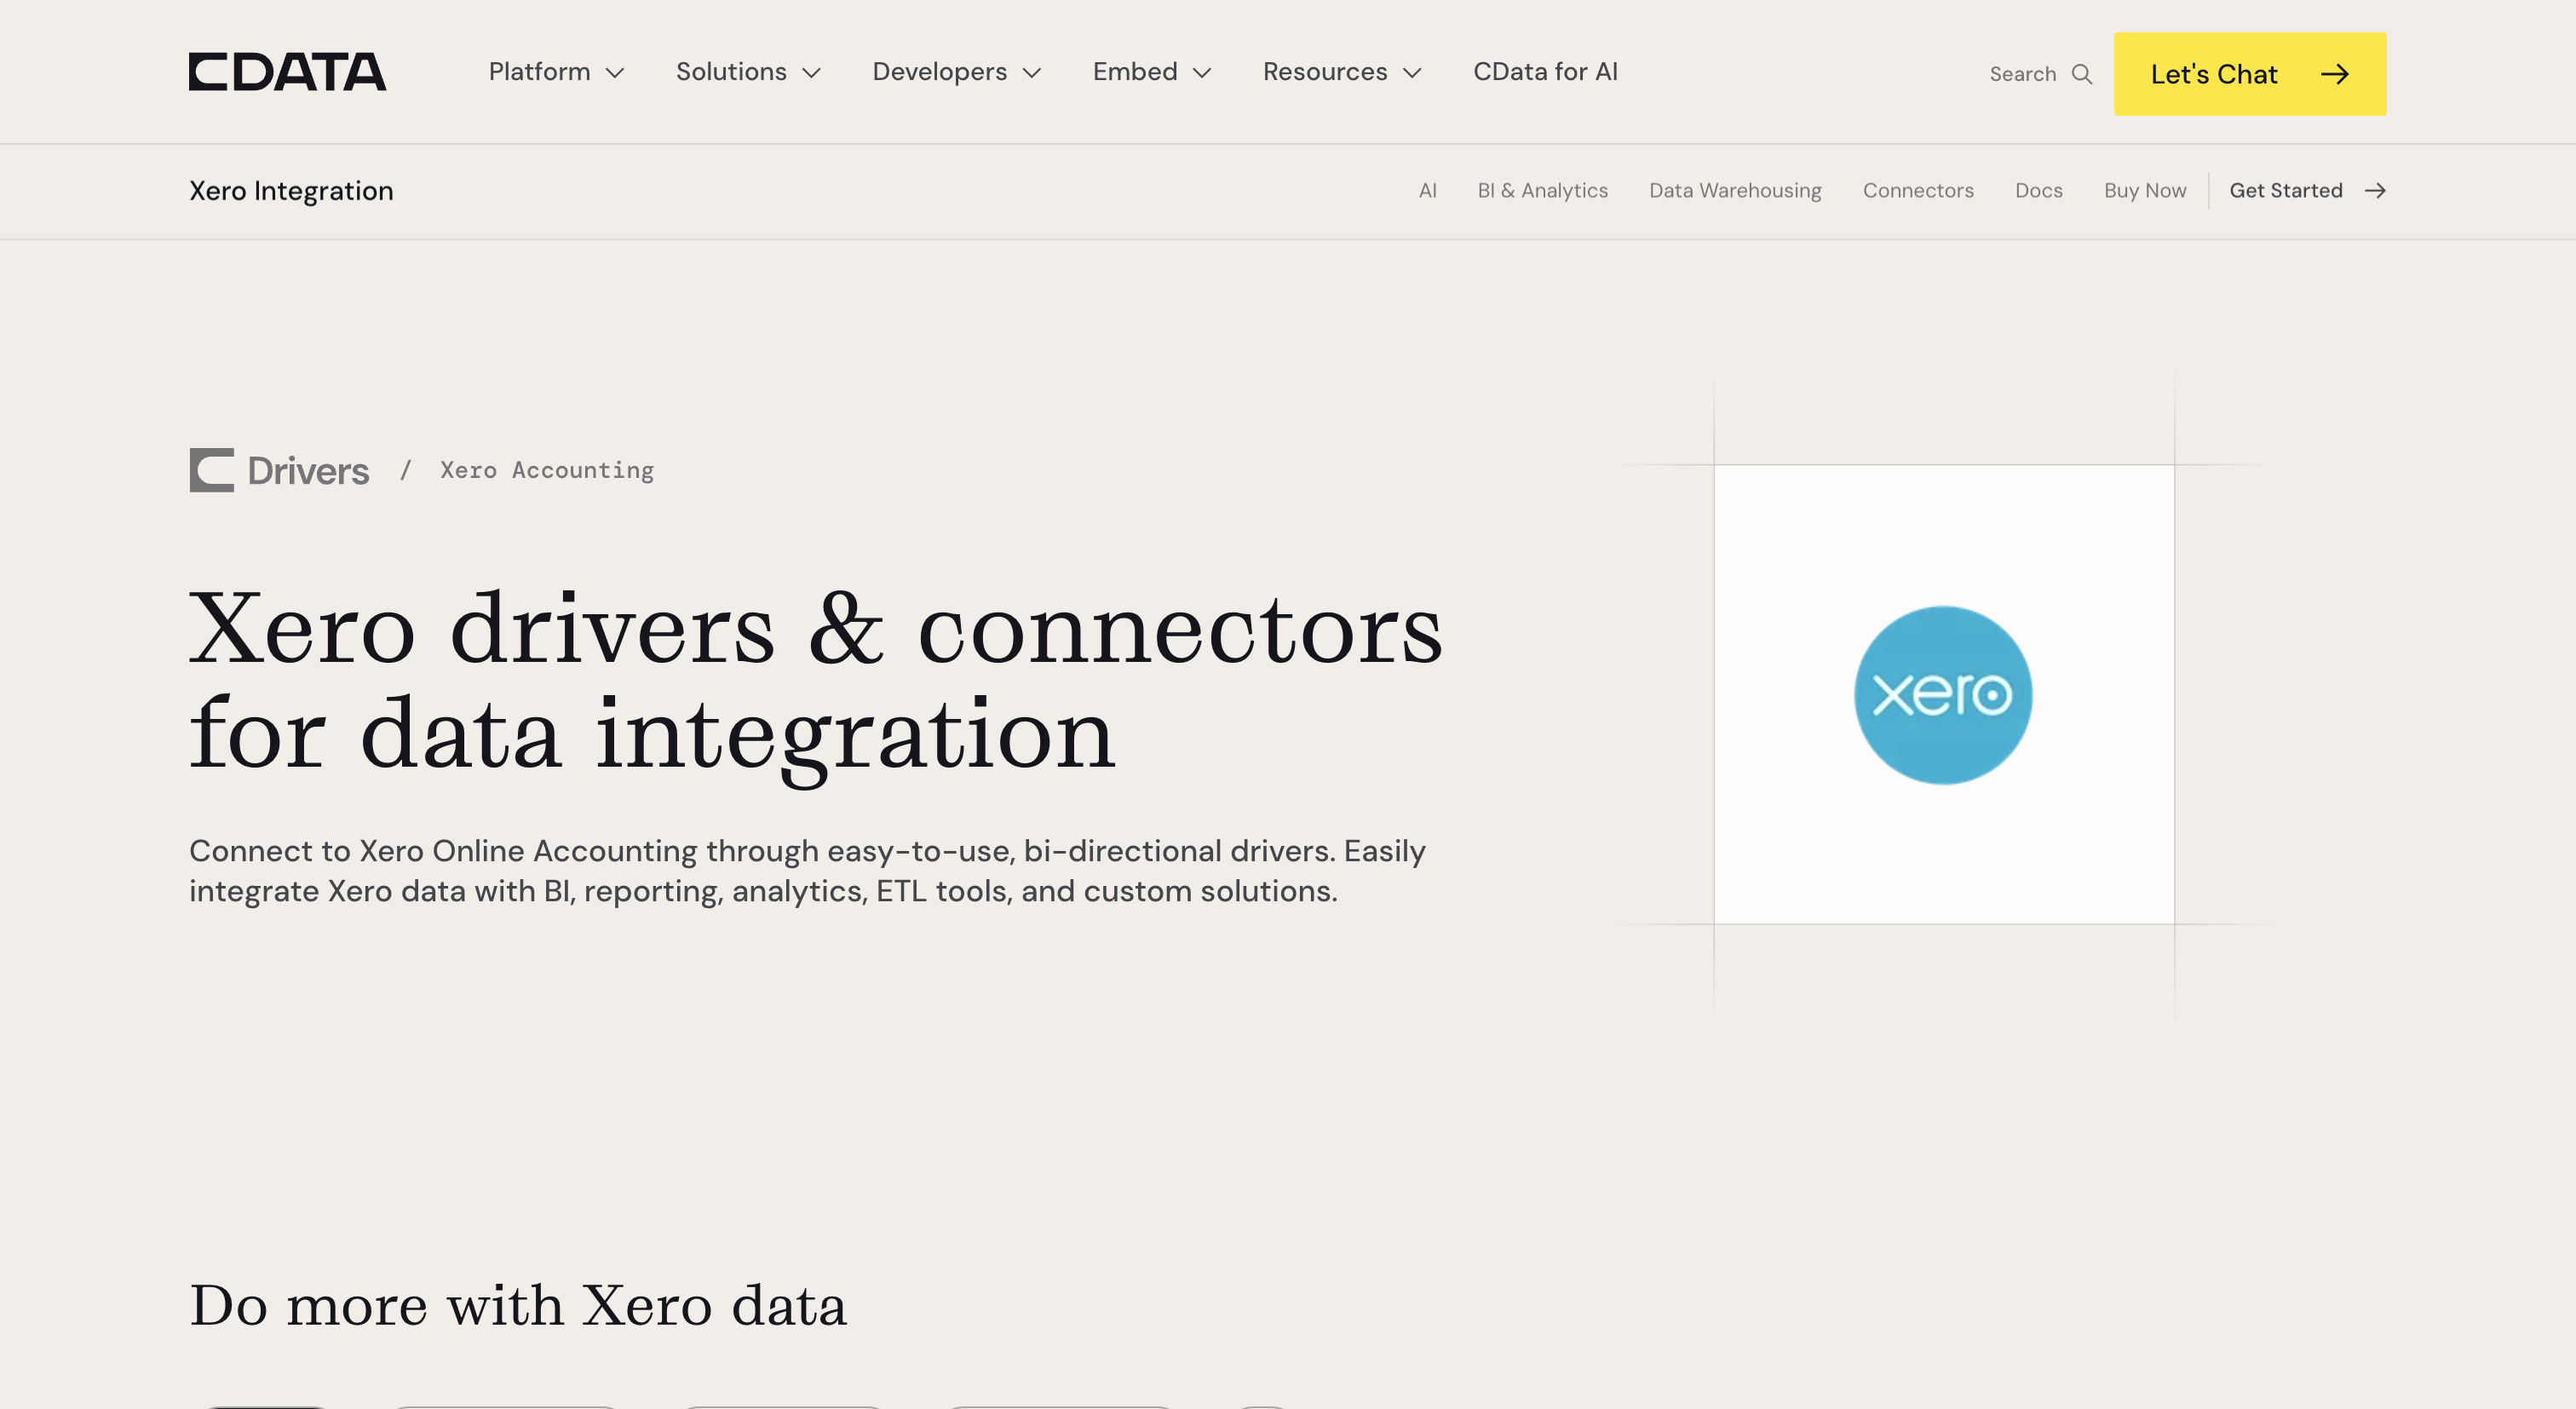
Task: Click the arrow on Let's Chat button
Action: click(2335, 74)
